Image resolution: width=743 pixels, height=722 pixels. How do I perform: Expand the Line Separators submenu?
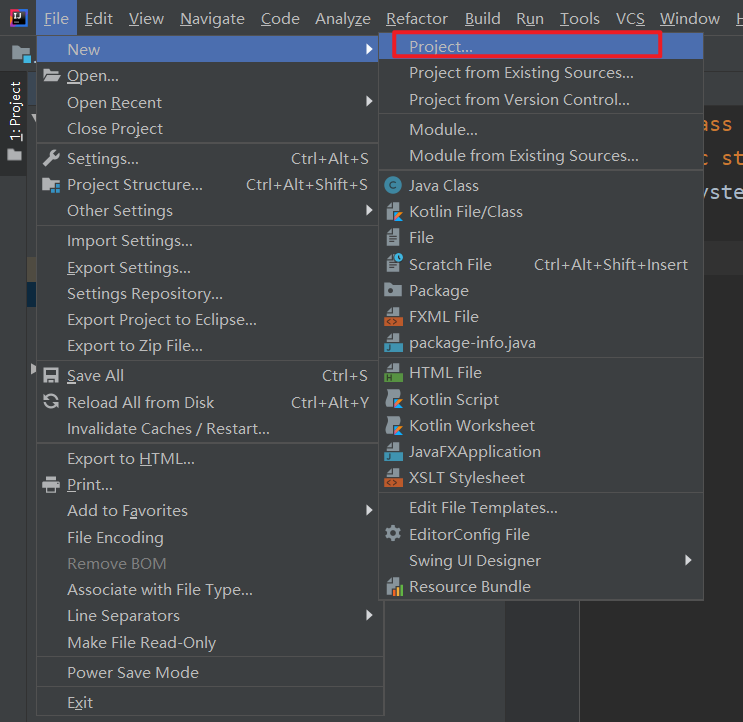click(x=369, y=615)
